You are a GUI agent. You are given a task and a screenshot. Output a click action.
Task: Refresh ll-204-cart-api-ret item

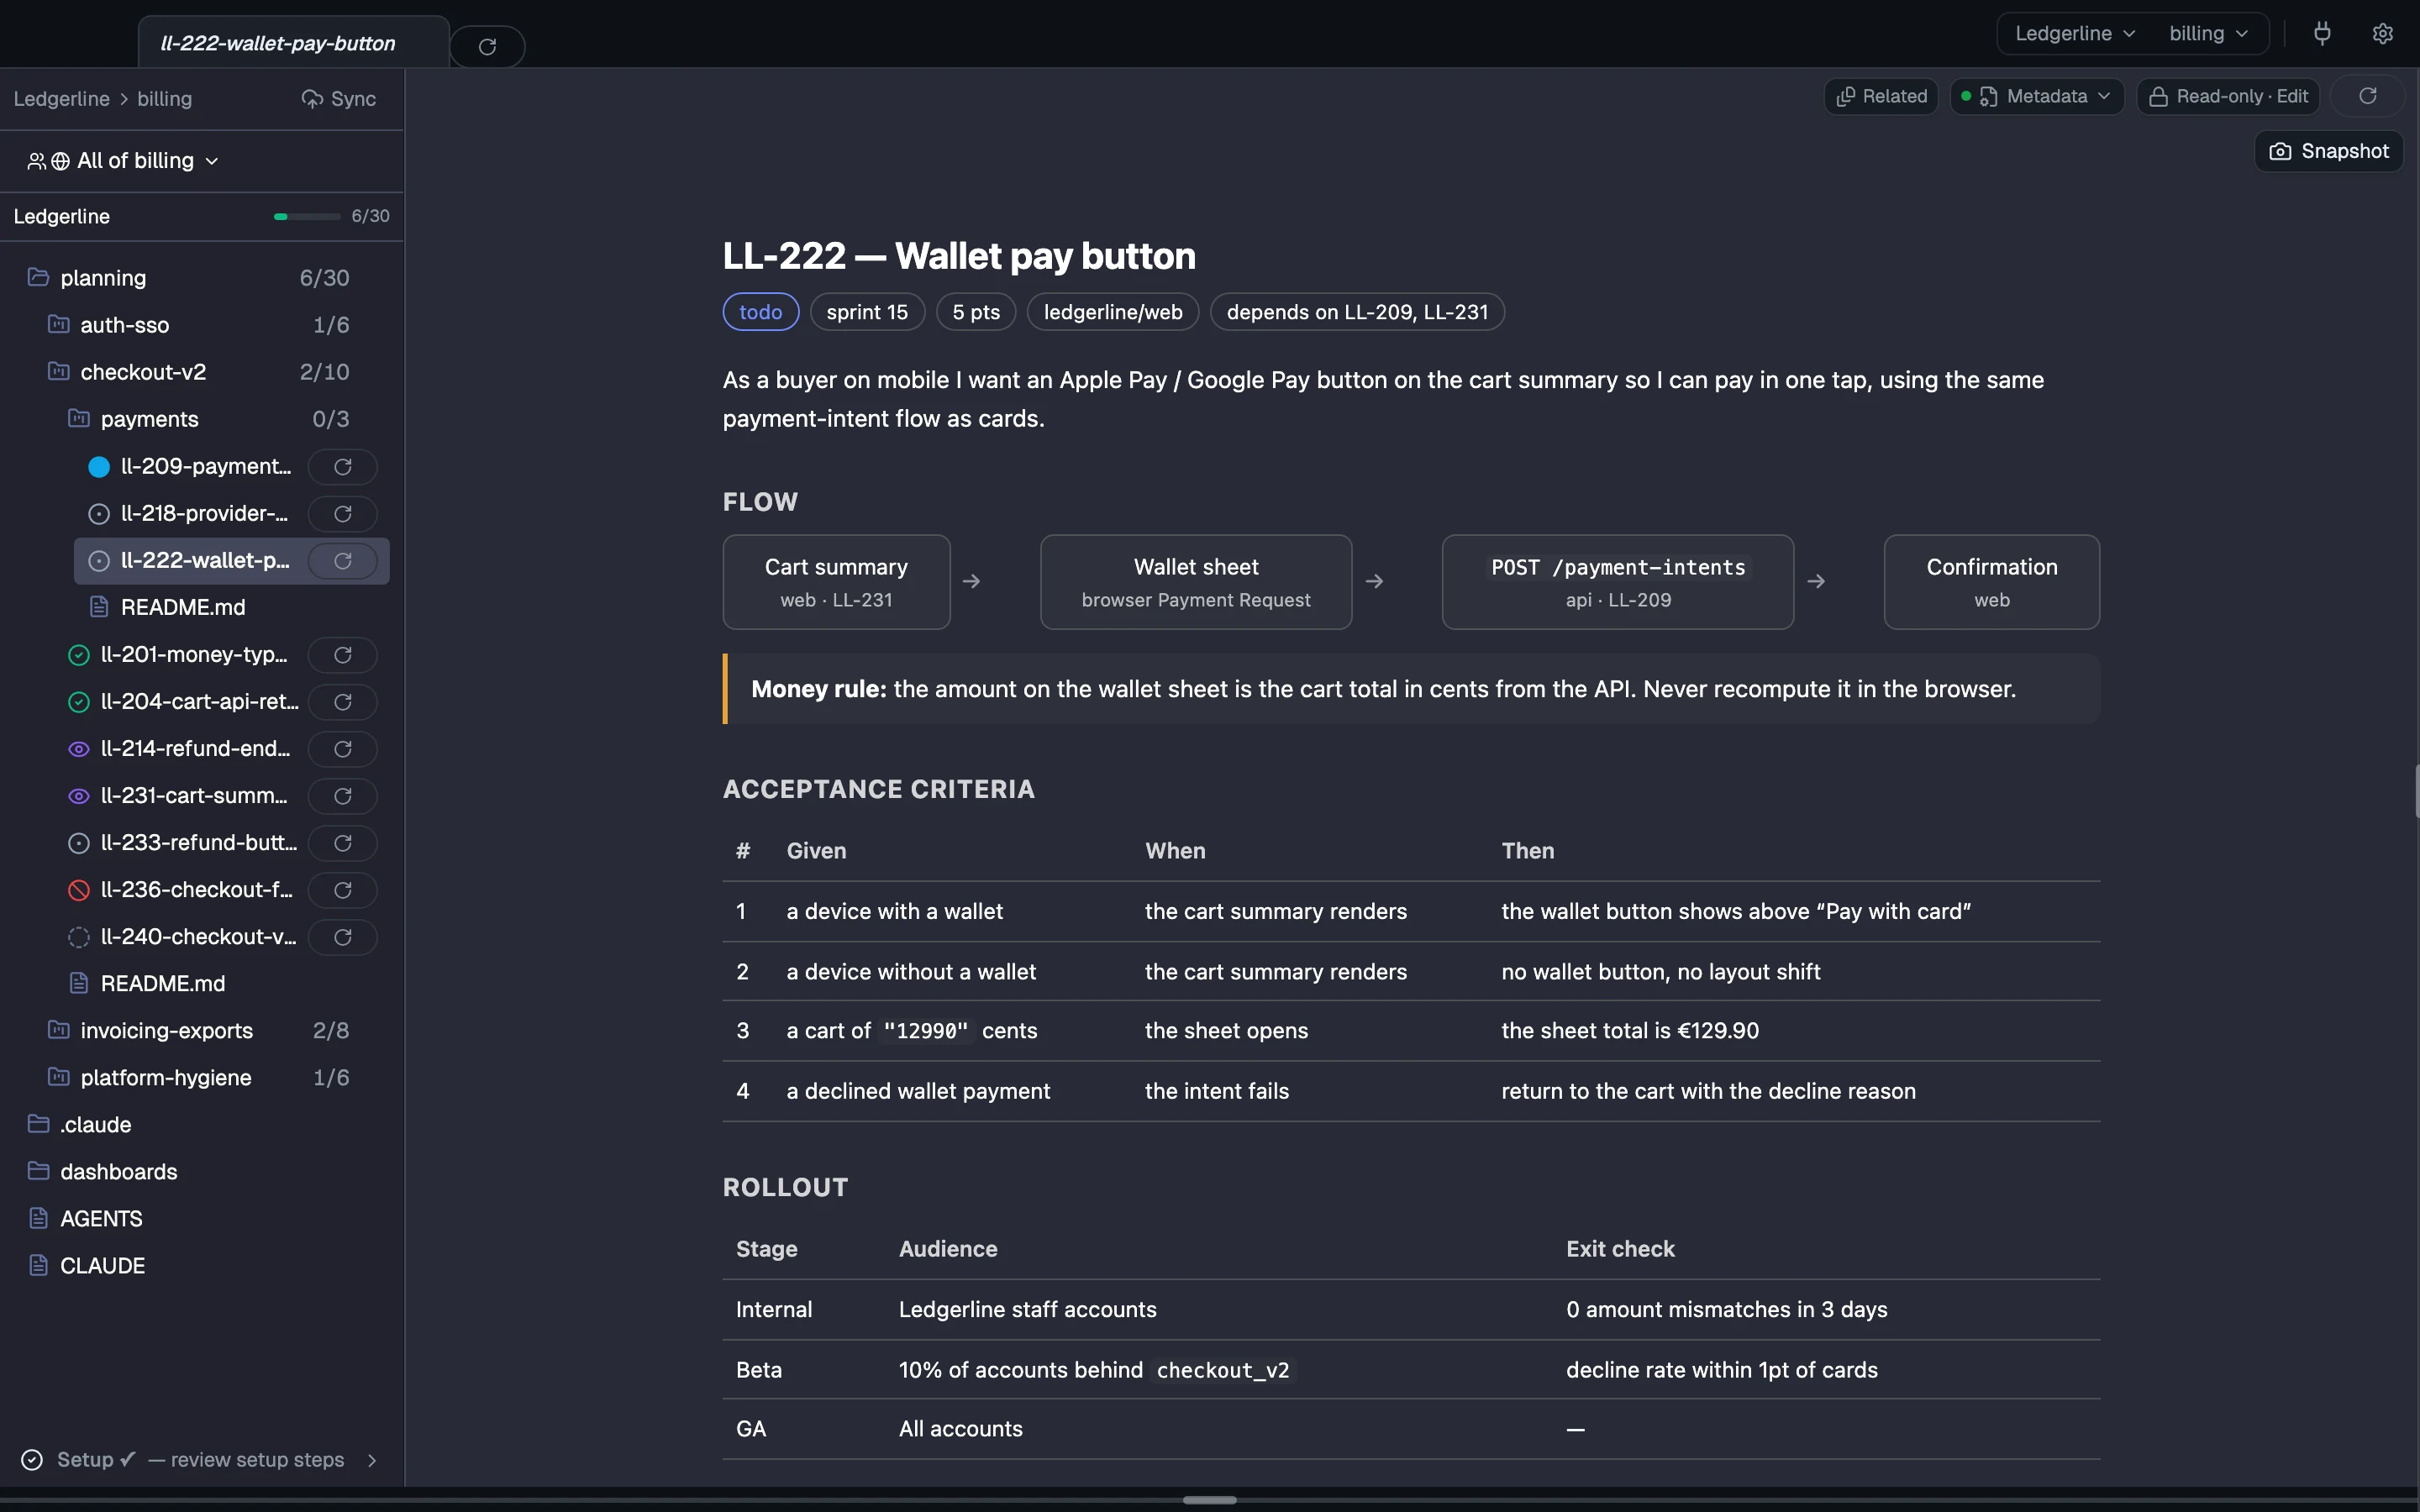tap(342, 702)
